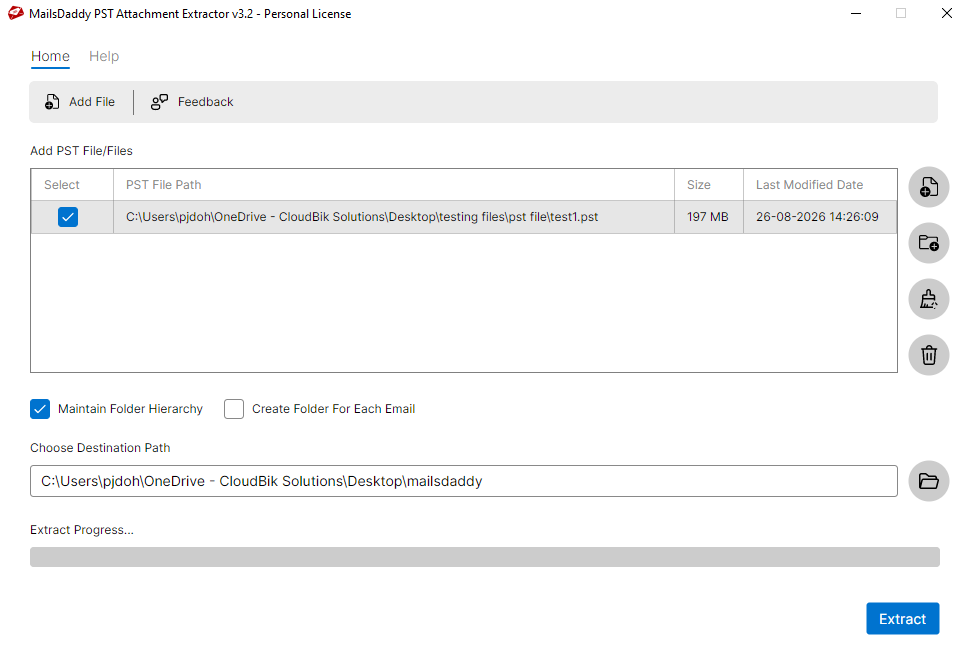Screen dimensions: 970x653
Task: Click the Extract Progress bar
Action: [x=485, y=557]
